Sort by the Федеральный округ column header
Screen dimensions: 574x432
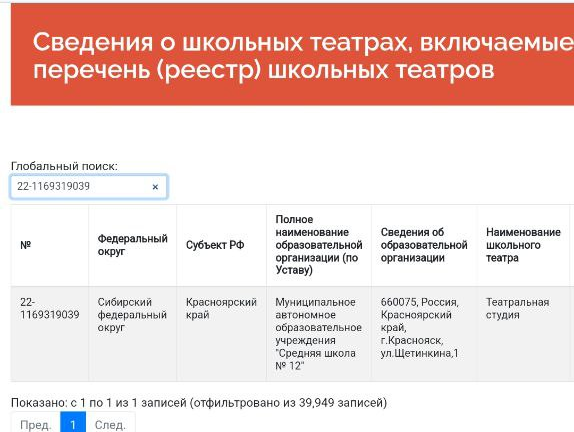(x=133, y=245)
